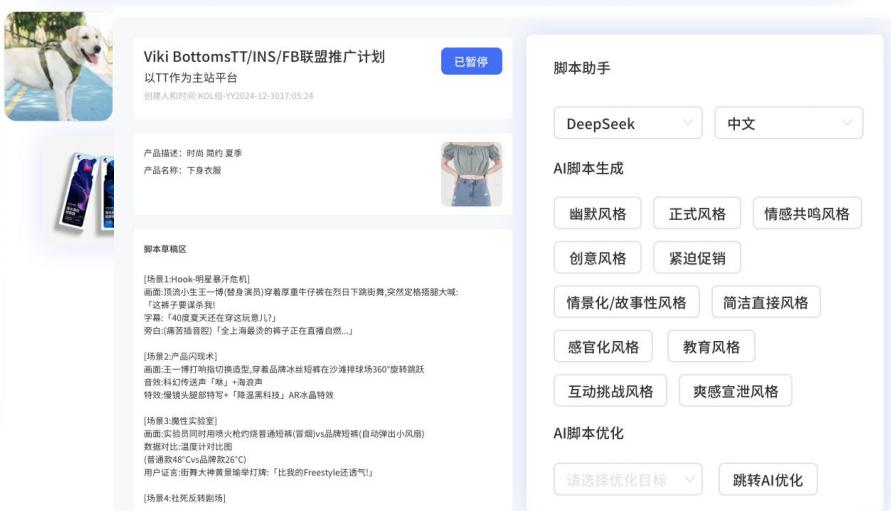This screenshot has width=891, height=511.
Task: Click the 跳转AI优化 button
Action: (767, 480)
